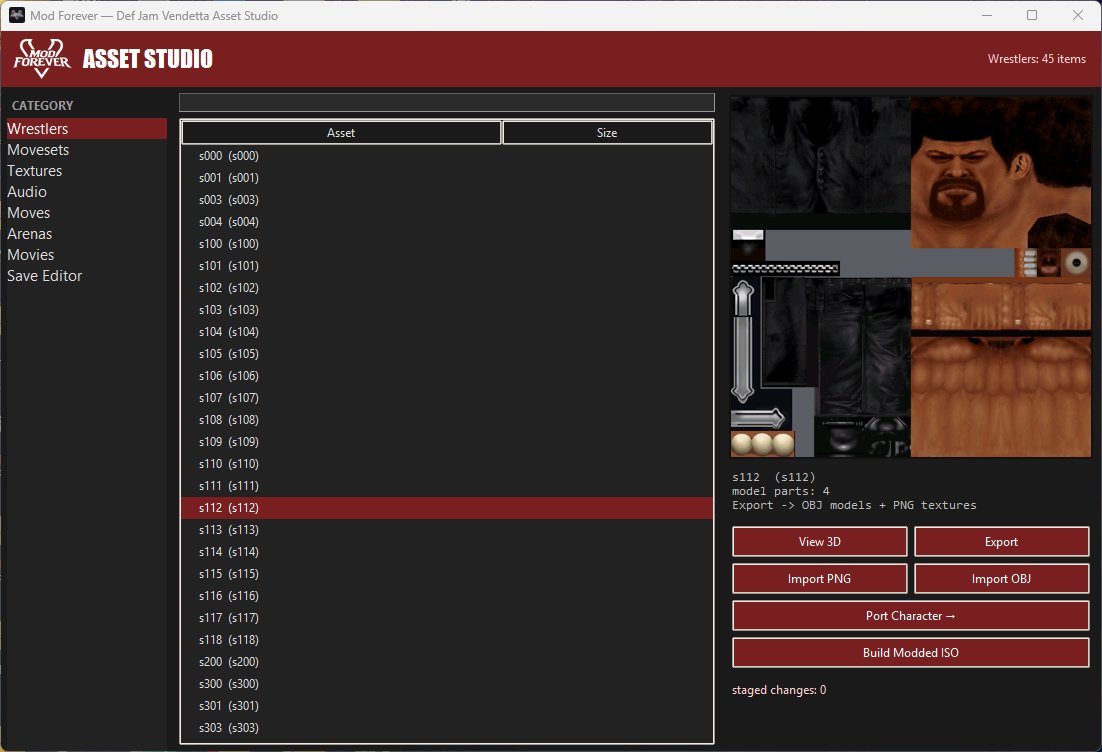
Task: Select asset row s004 (s004)
Action: [x=447, y=222]
